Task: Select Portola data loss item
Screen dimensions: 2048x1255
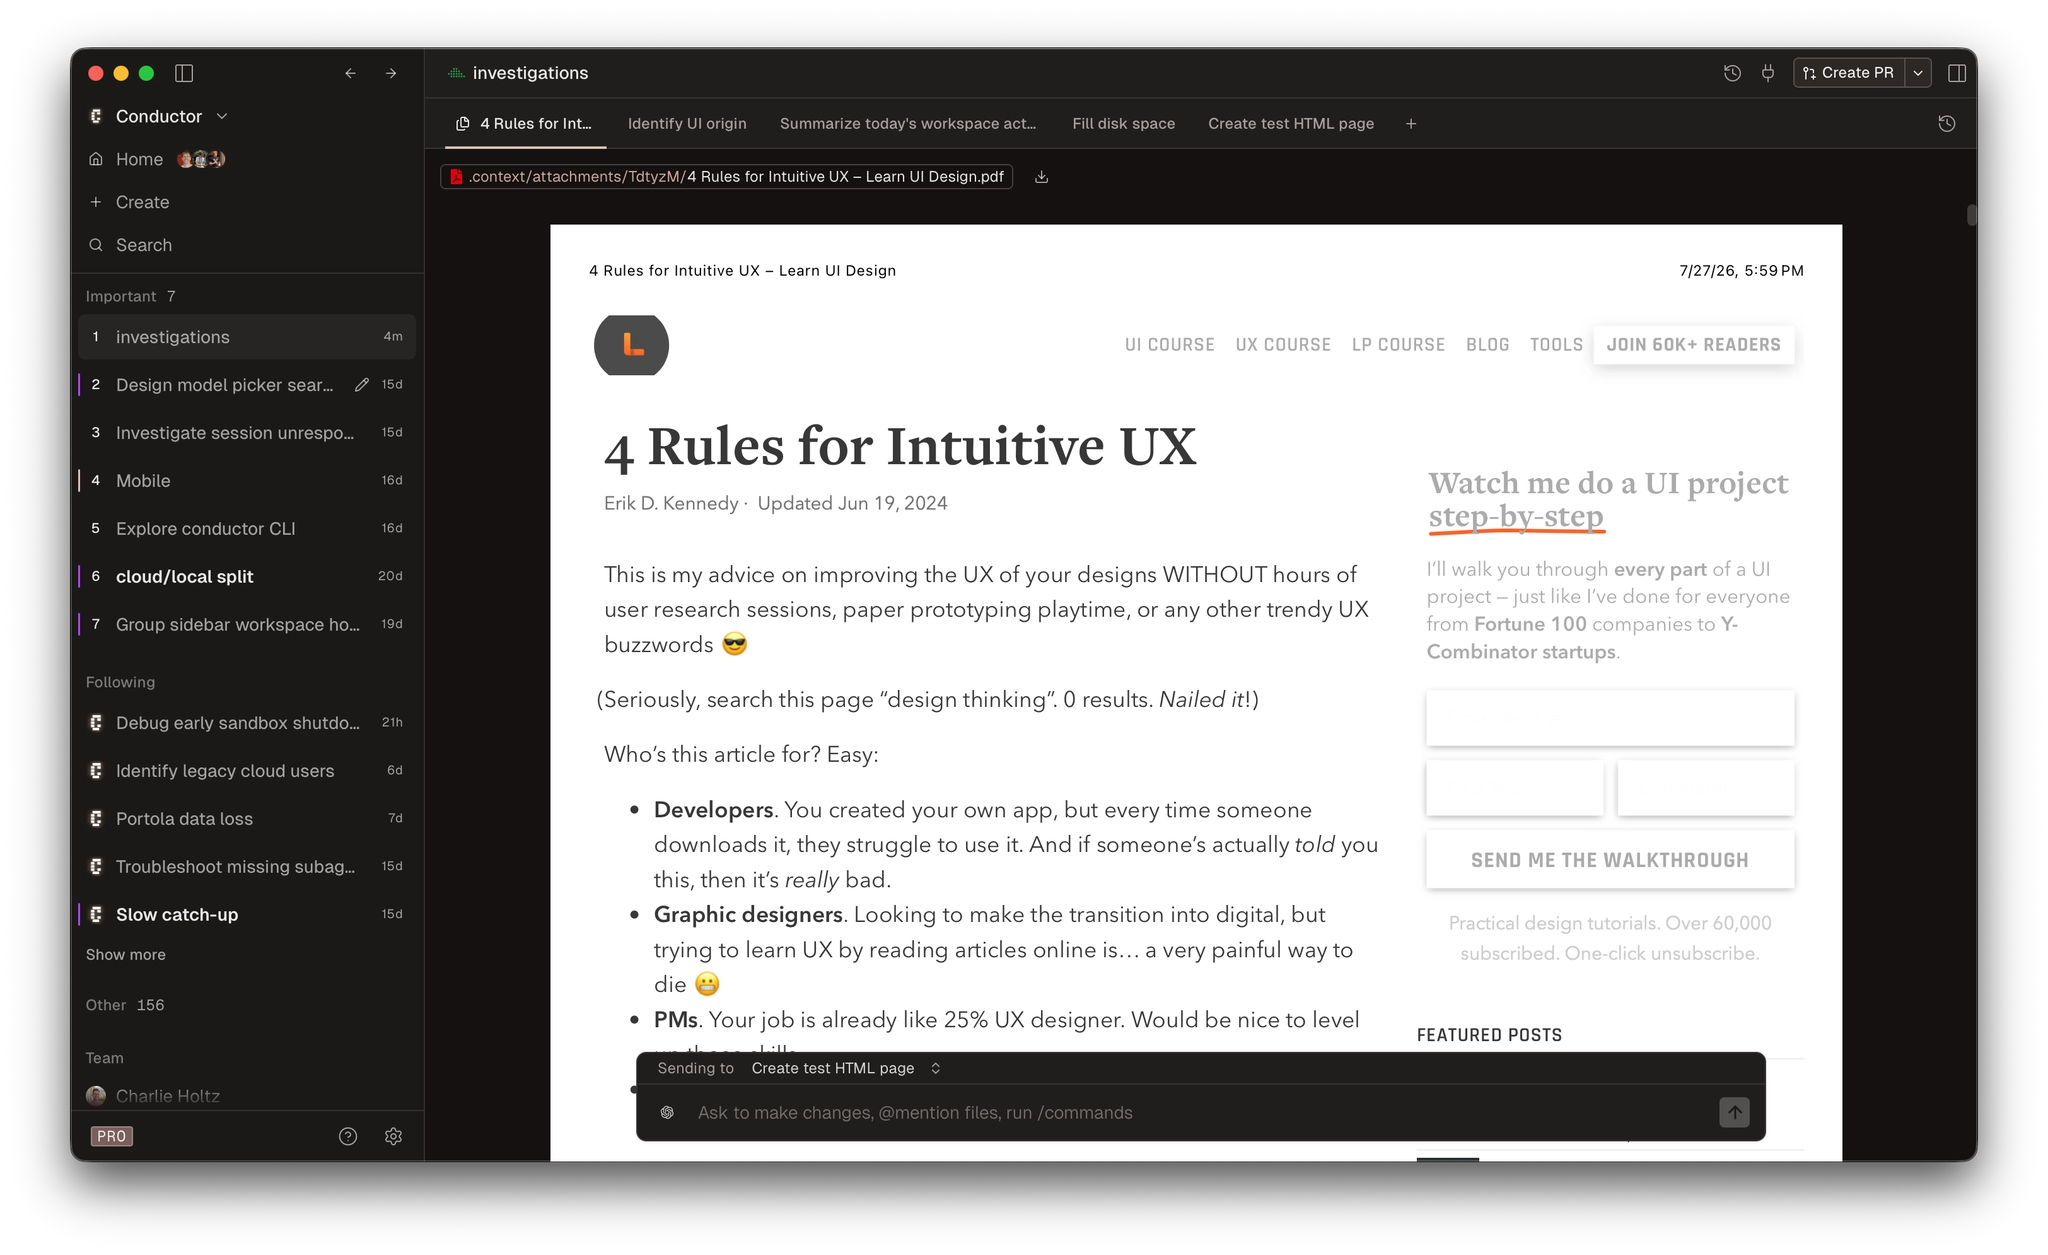Action: [247, 819]
